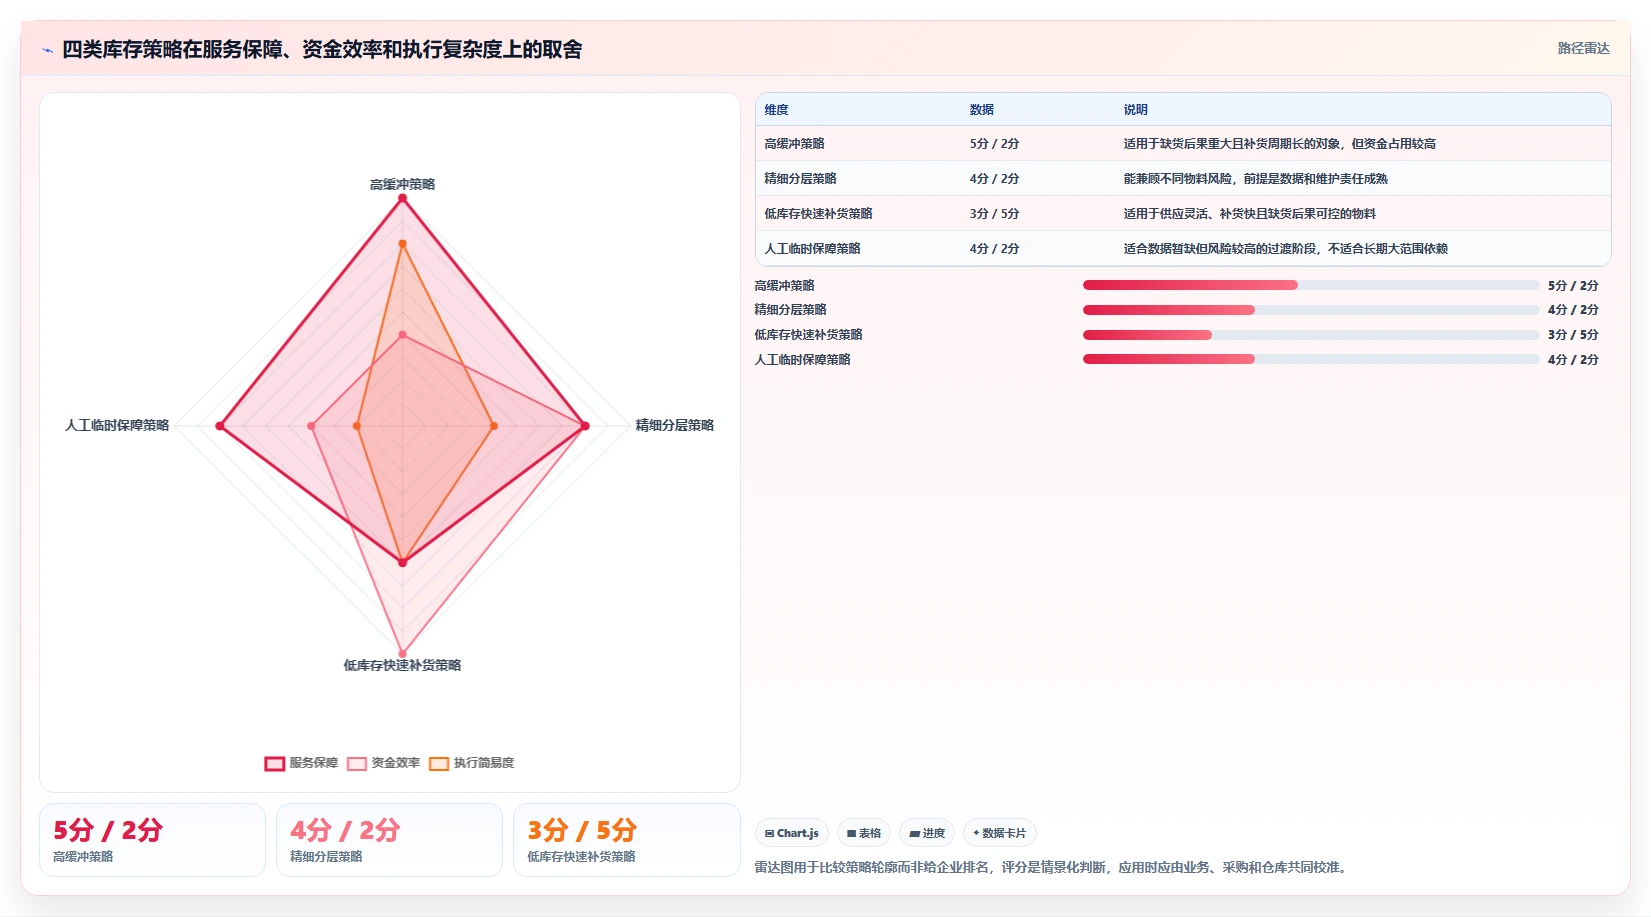The image size is (1651, 917).
Task: Open the 精细分层策略 4分 / 2分 stat card
Action: pyautogui.click(x=389, y=840)
